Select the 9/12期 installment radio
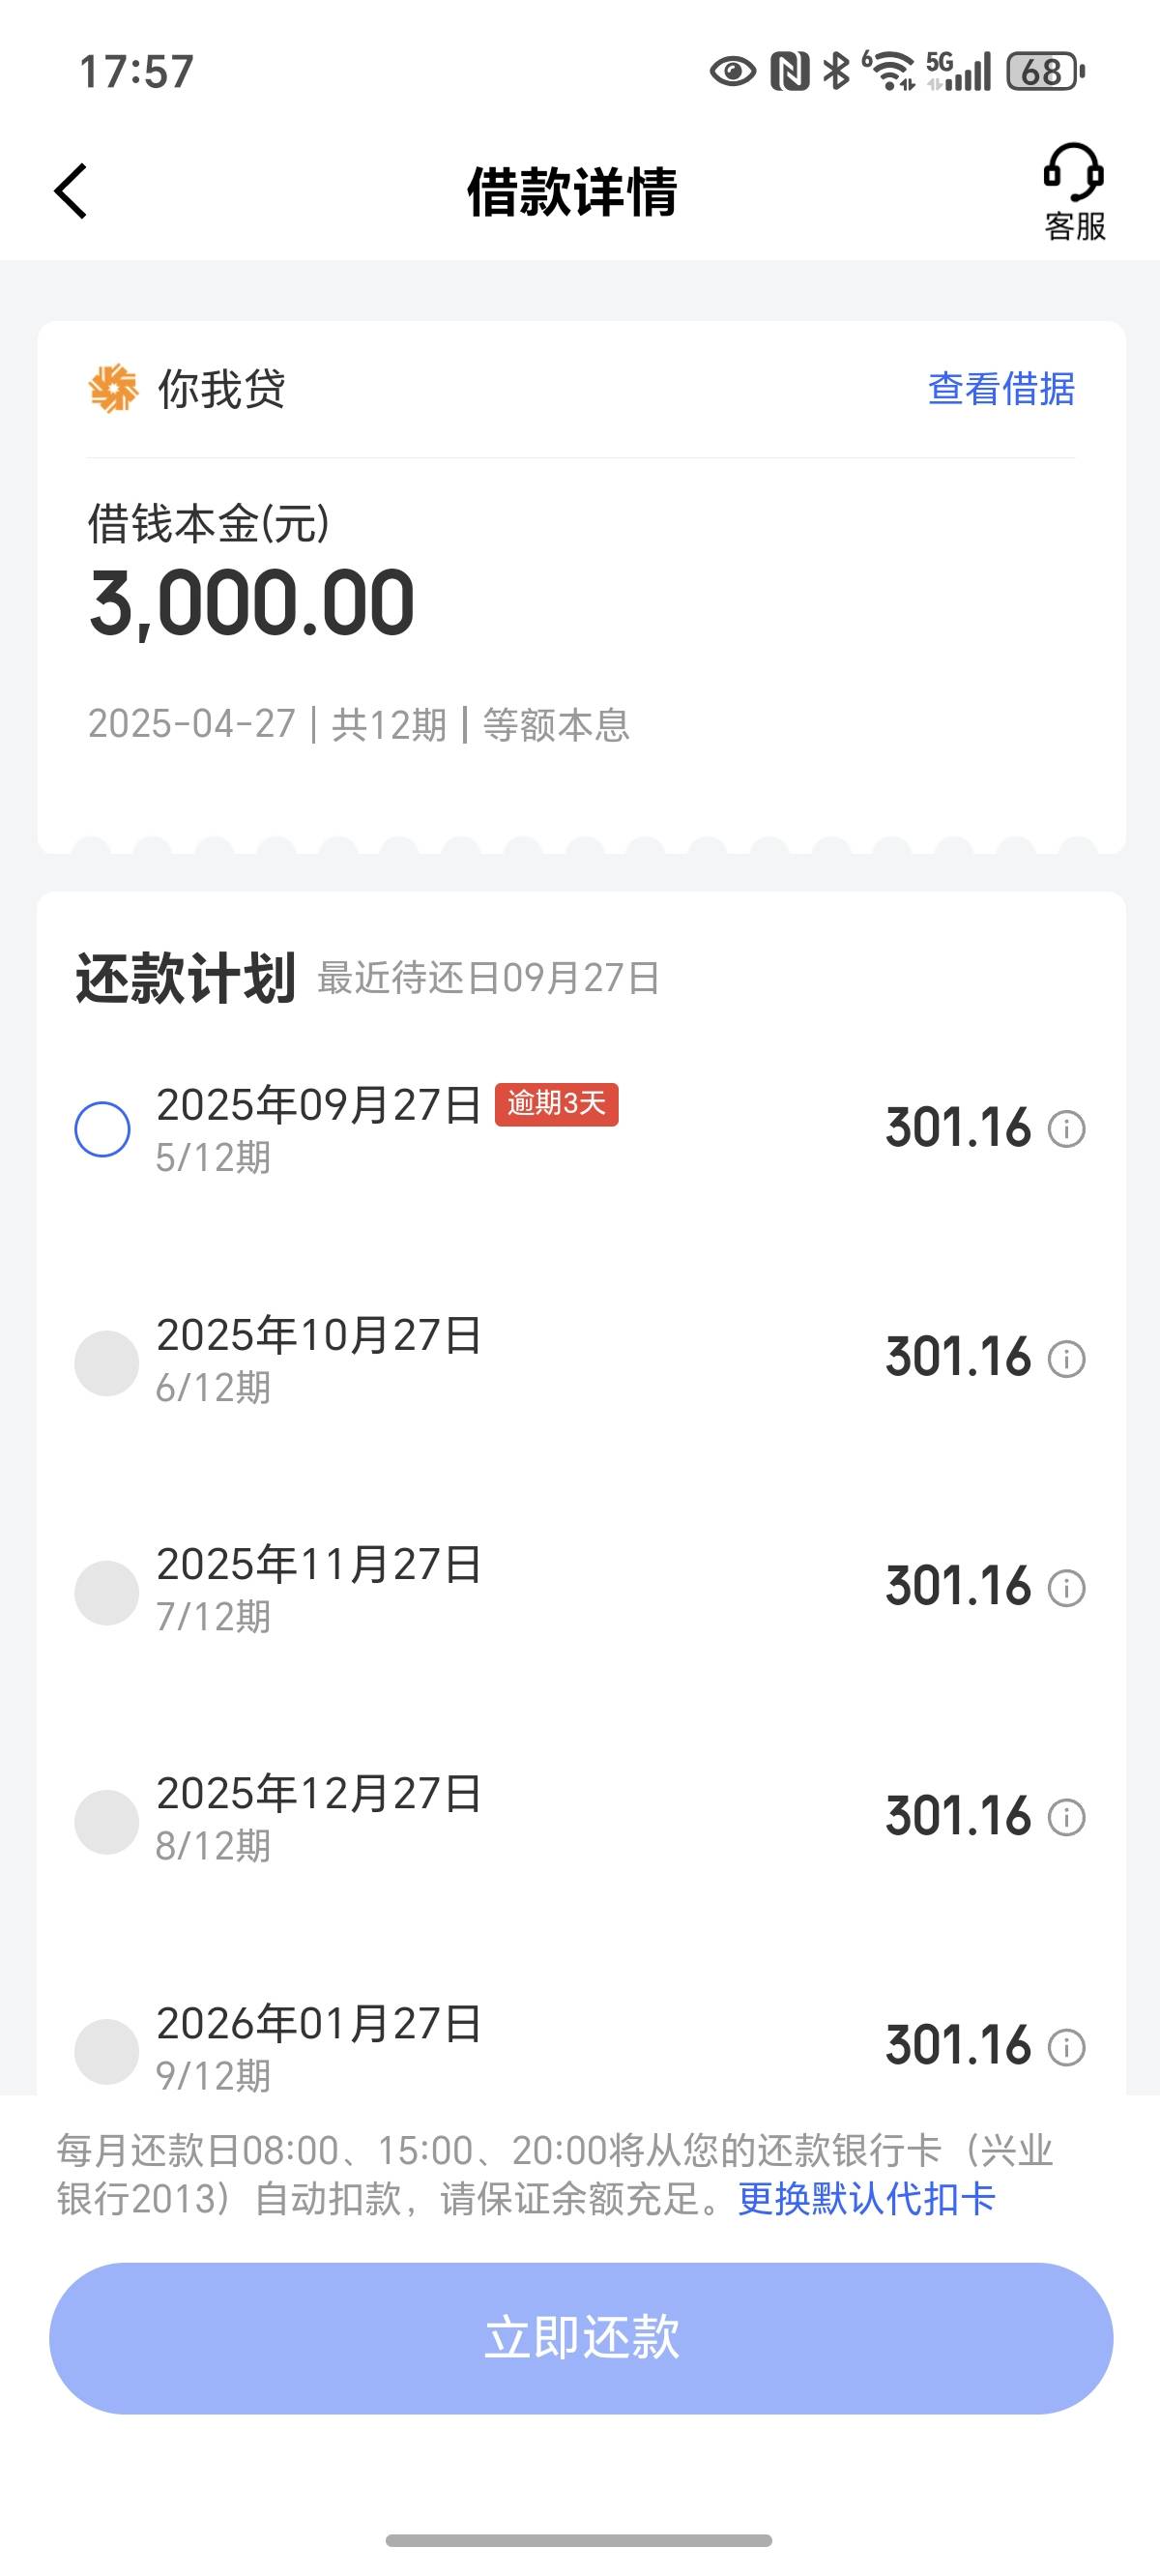The width and height of the screenshot is (1160, 2576). pyautogui.click(x=106, y=2050)
